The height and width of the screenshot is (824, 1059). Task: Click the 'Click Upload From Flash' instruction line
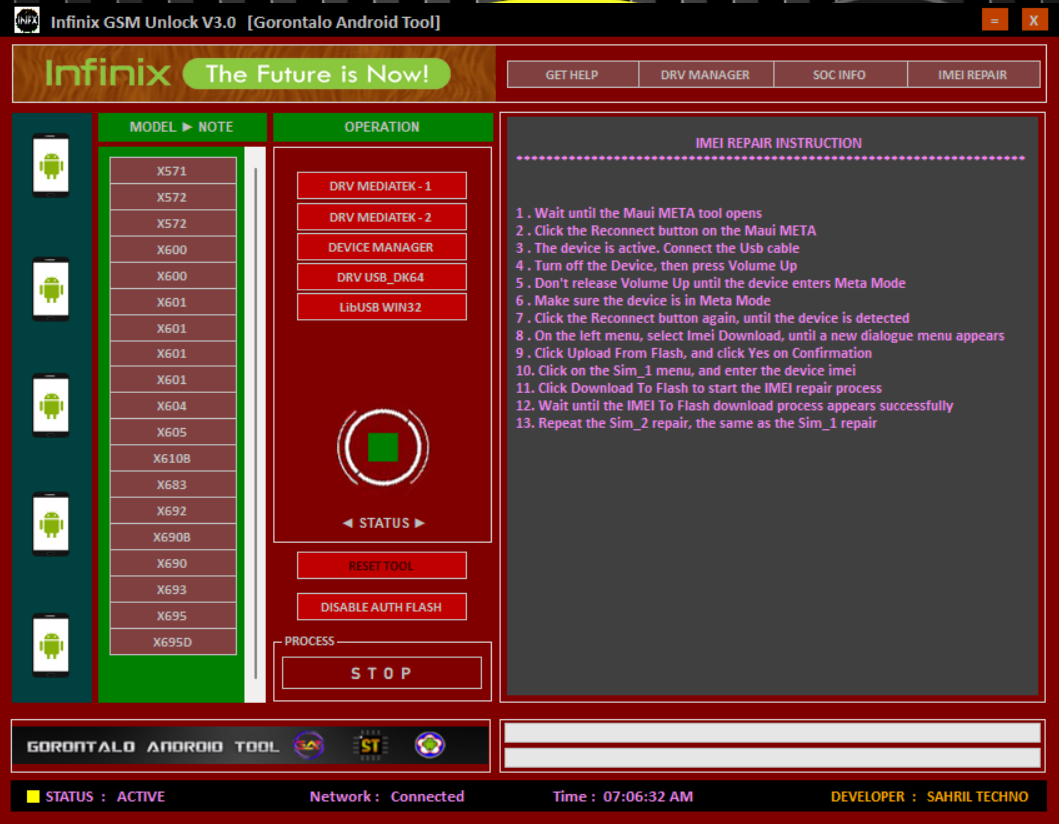(694, 353)
